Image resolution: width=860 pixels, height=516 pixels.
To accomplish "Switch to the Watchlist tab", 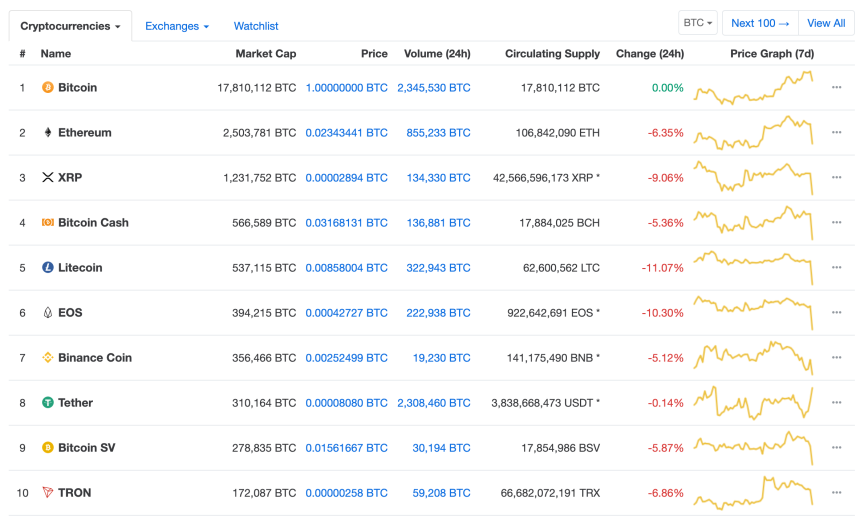I will pyautogui.click(x=256, y=26).
